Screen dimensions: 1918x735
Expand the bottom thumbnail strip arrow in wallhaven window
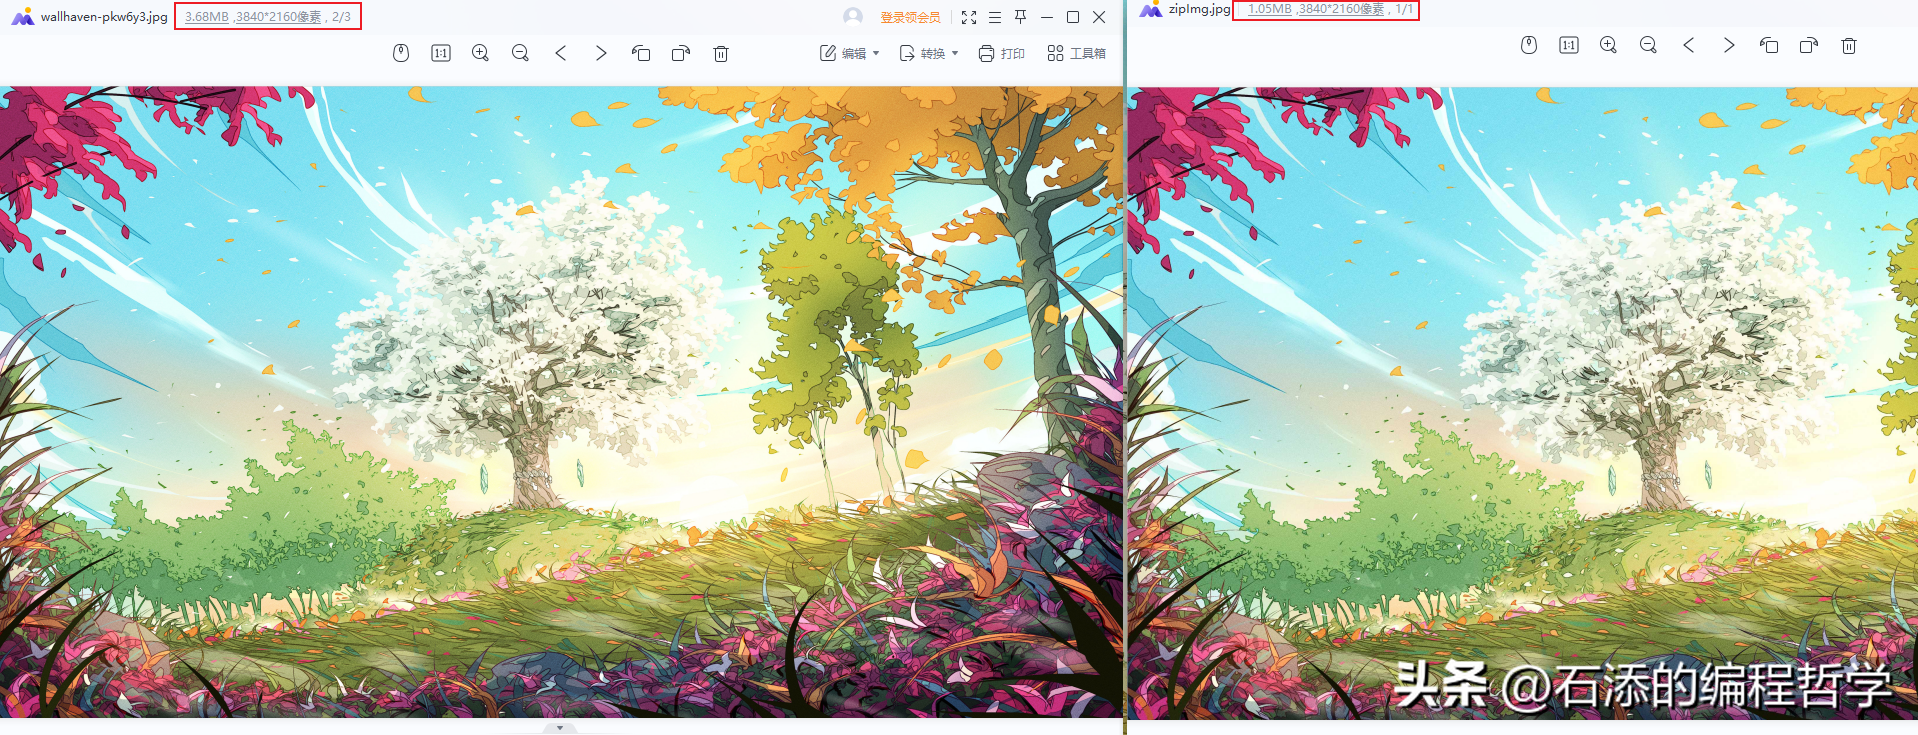[x=560, y=727]
